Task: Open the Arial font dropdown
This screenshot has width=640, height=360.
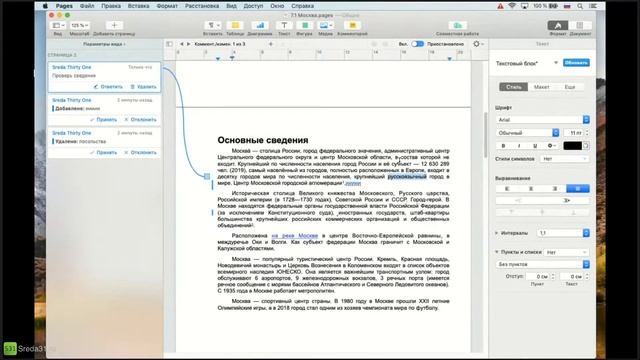Action: (x=542, y=120)
